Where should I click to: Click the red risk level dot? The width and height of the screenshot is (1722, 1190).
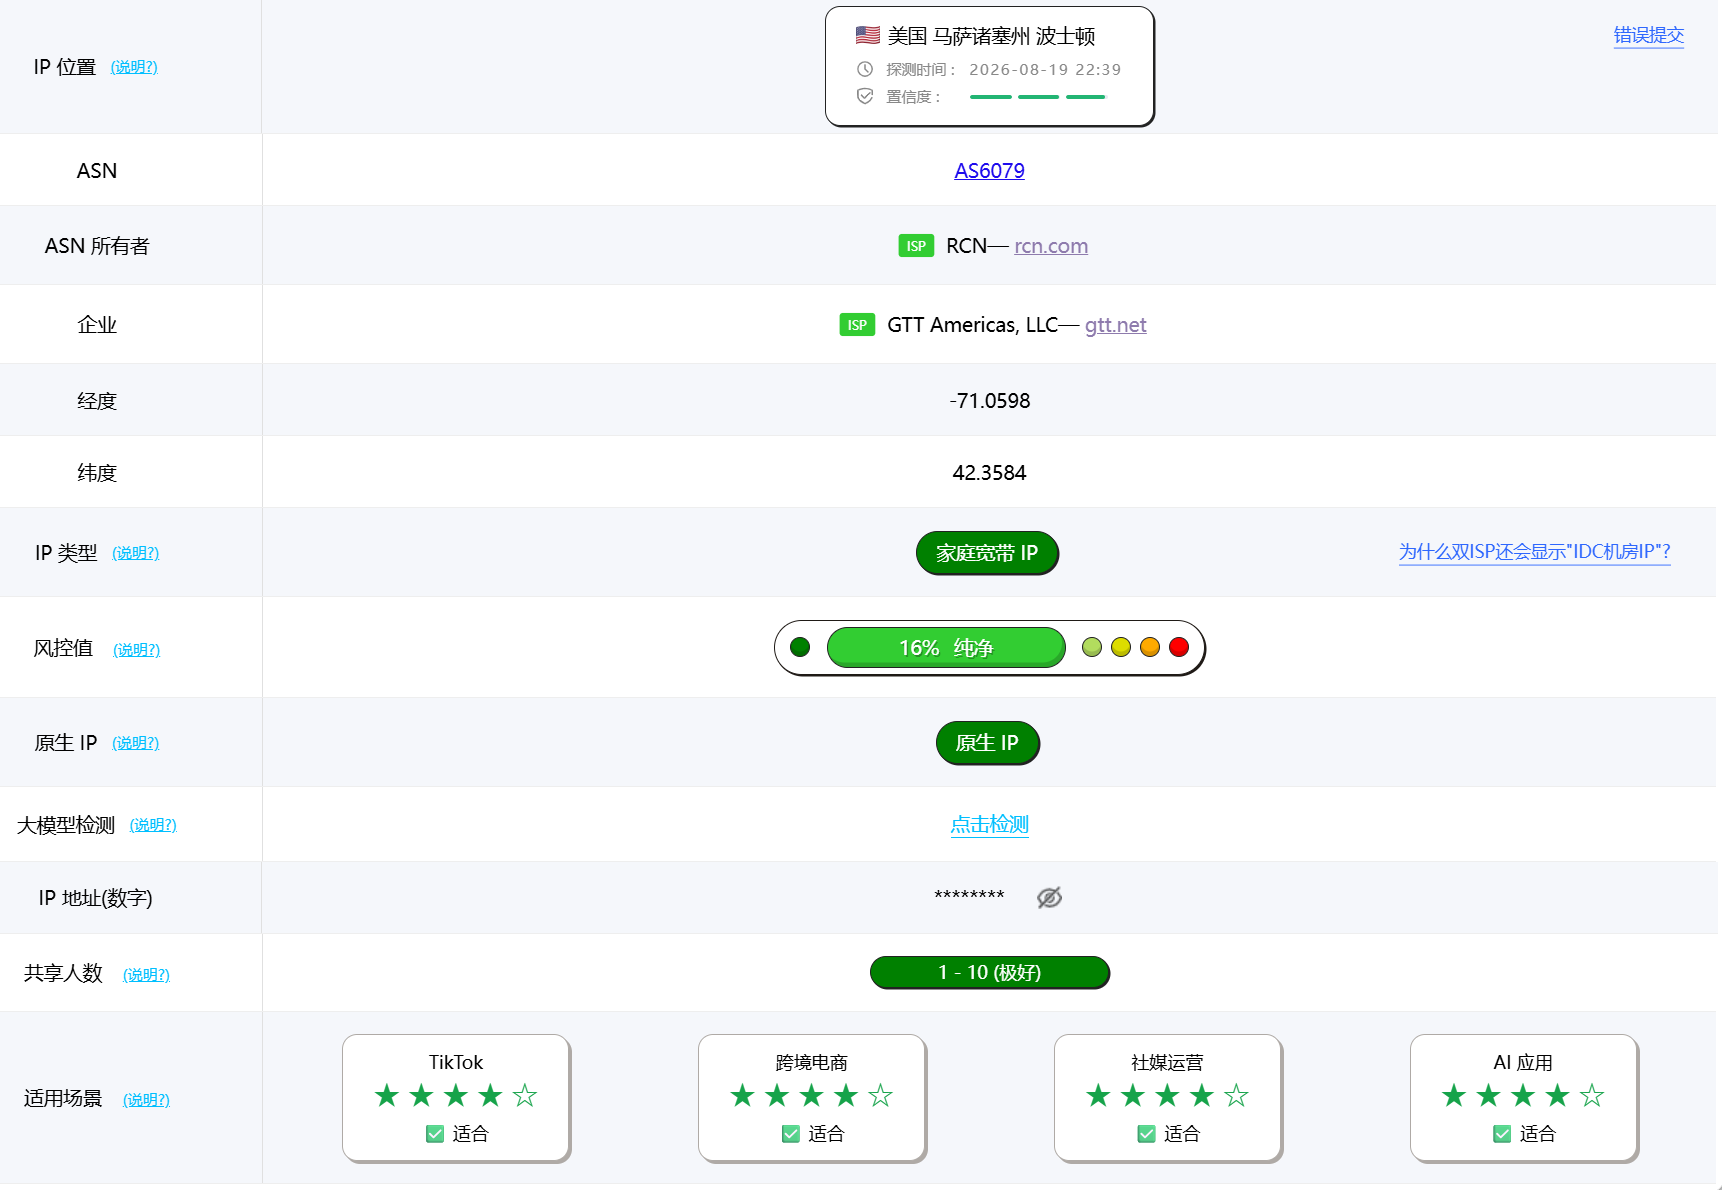[x=1179, y=647]
